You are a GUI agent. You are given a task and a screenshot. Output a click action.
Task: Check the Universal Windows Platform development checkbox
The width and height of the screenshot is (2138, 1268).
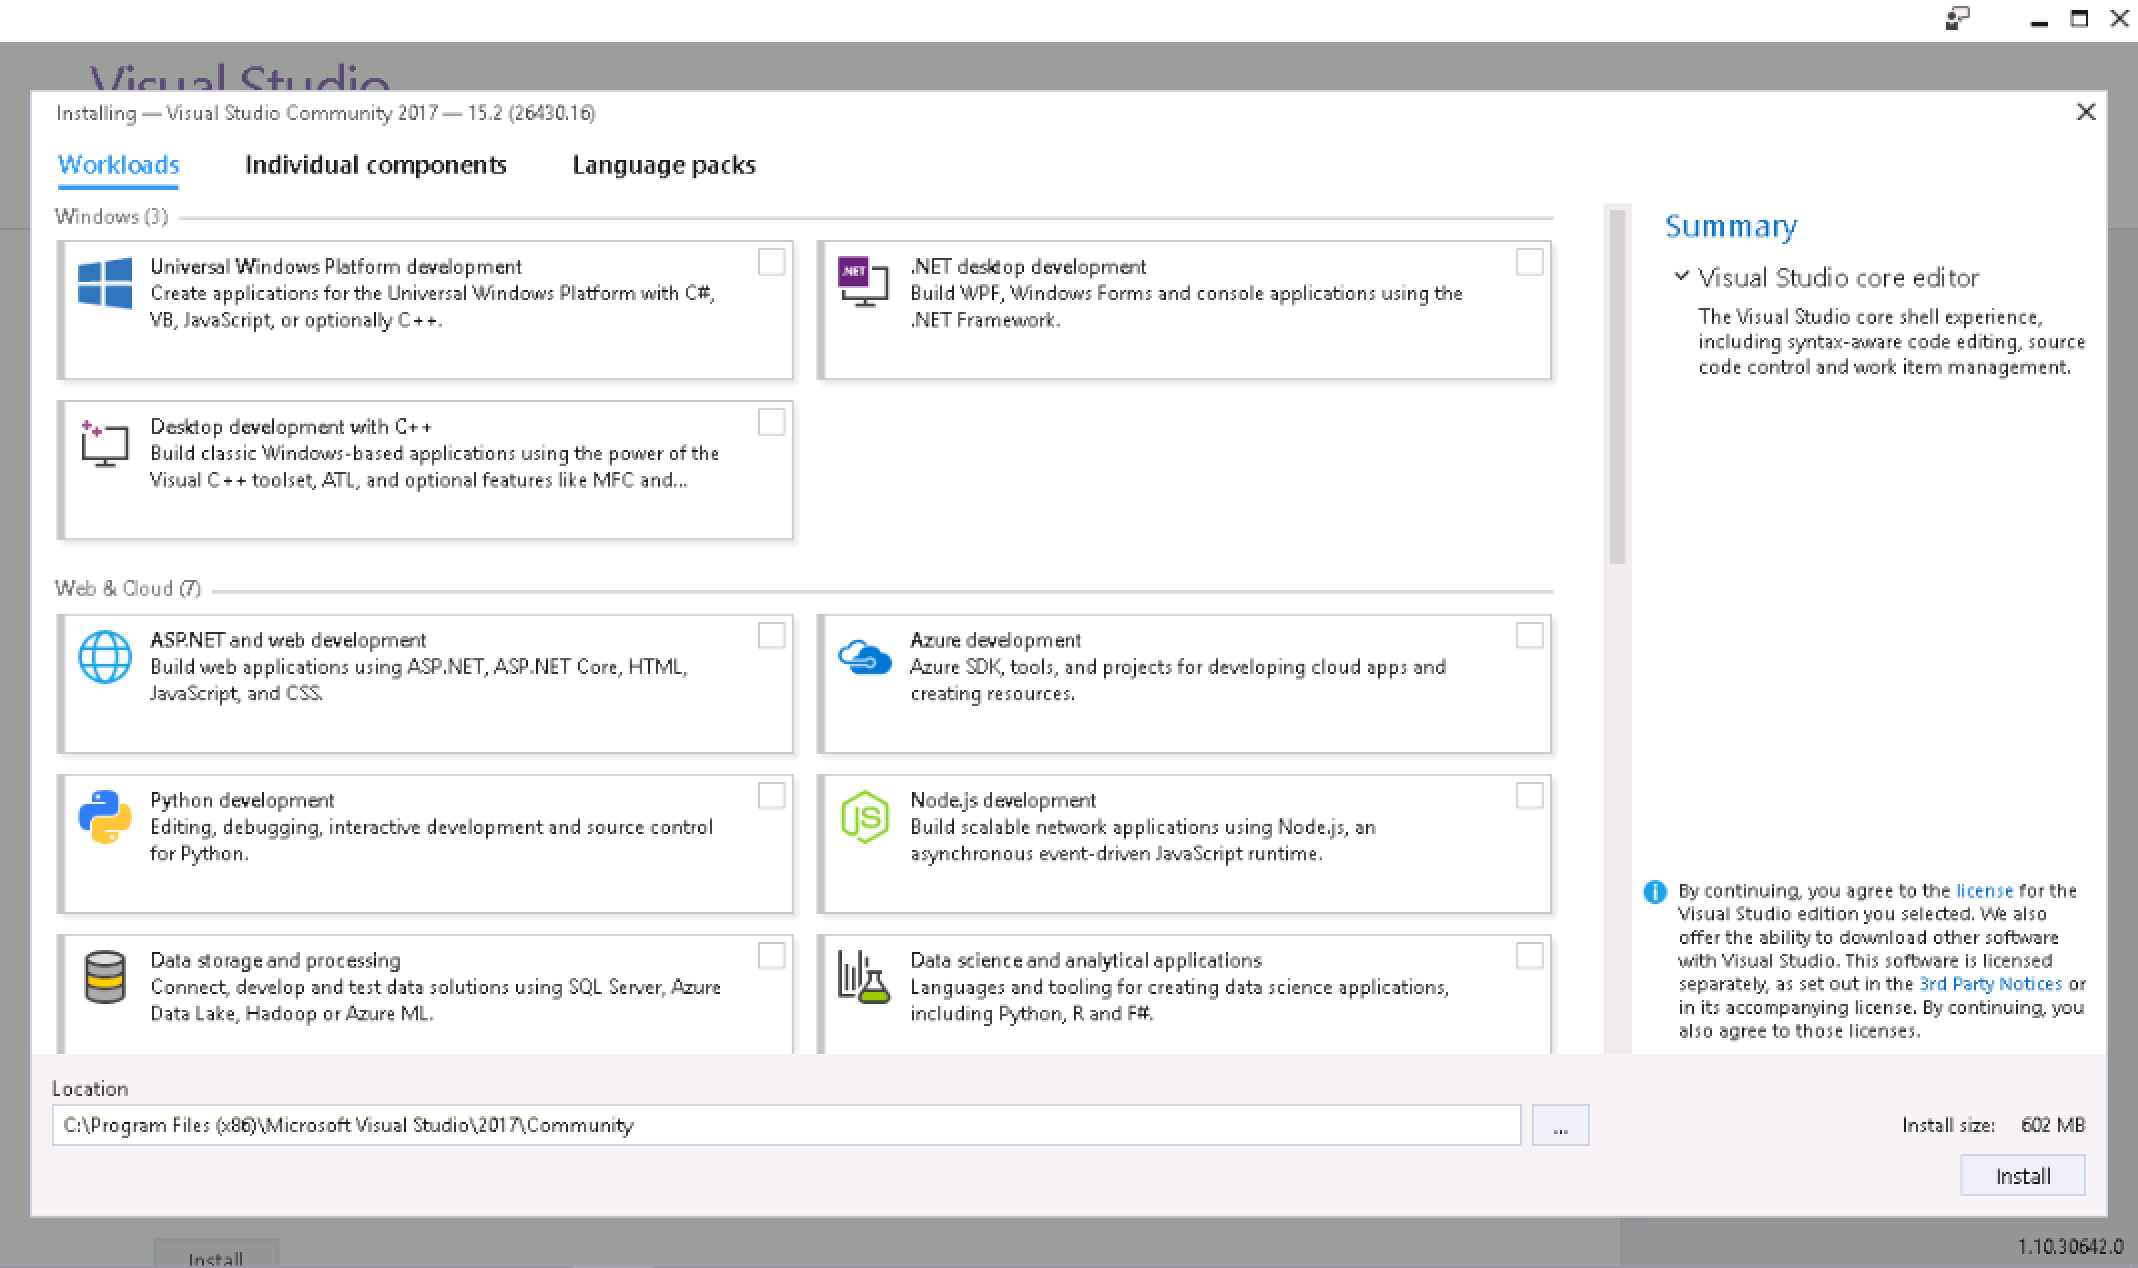pyautogui.click(x=771, y=263)
